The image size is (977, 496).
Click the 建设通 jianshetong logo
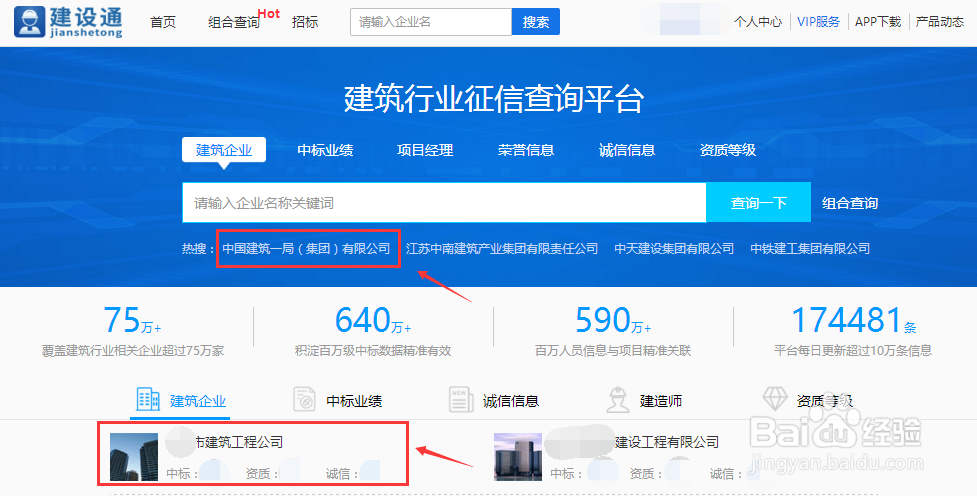(x=68, y=22)
